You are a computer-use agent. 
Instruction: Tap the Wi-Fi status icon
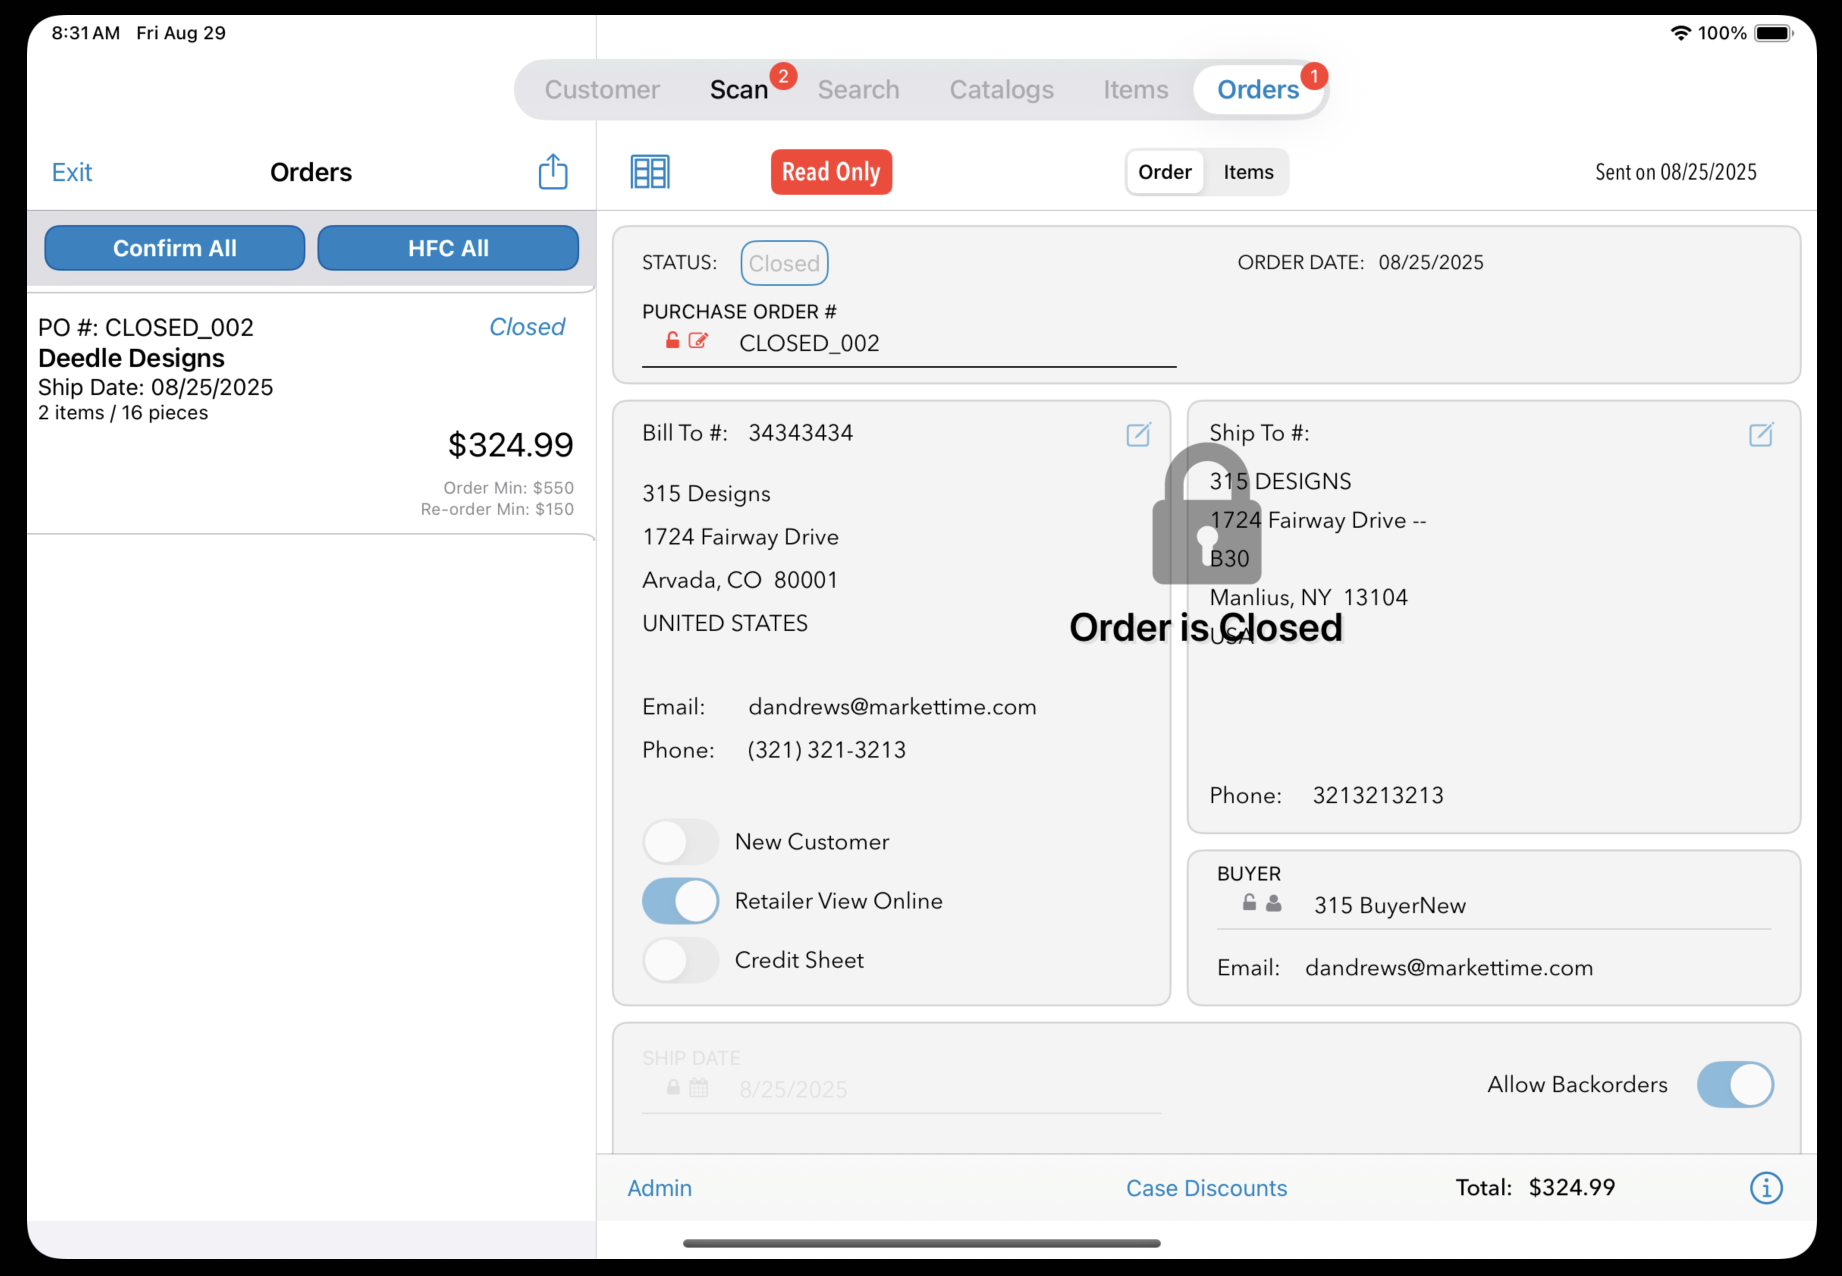pos(1681,33)
